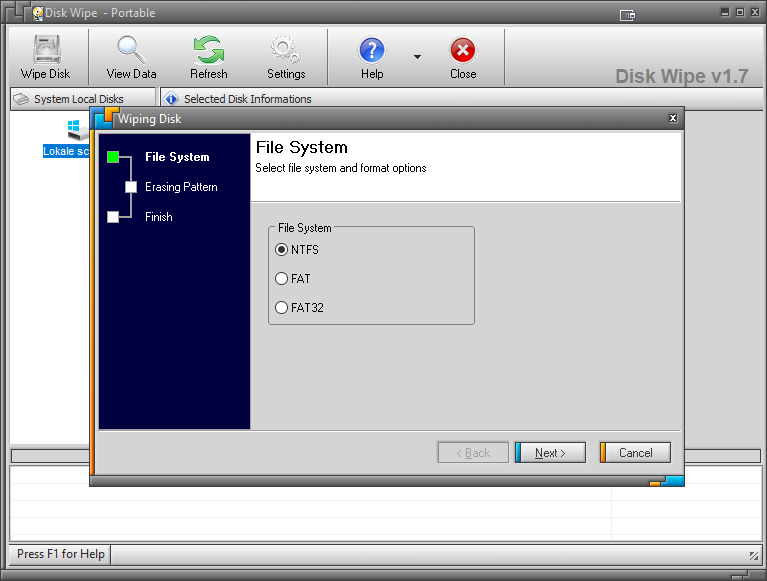Open Settings gear in toolbar

[286, 49]
